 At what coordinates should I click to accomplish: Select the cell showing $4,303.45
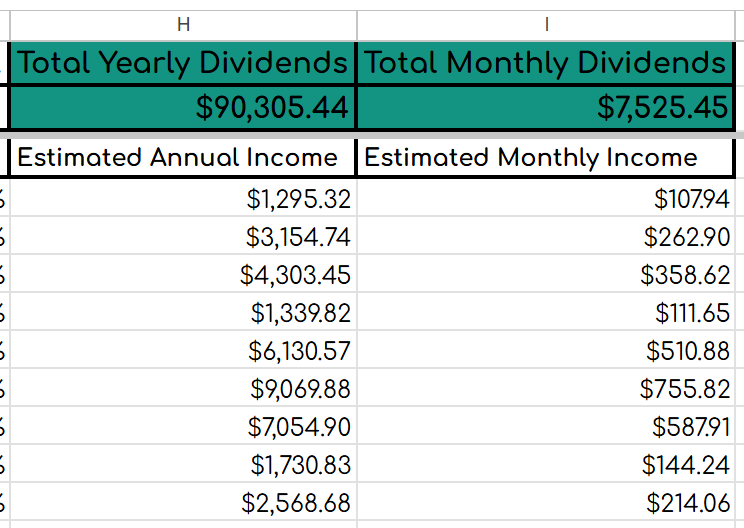pos(183,274)
